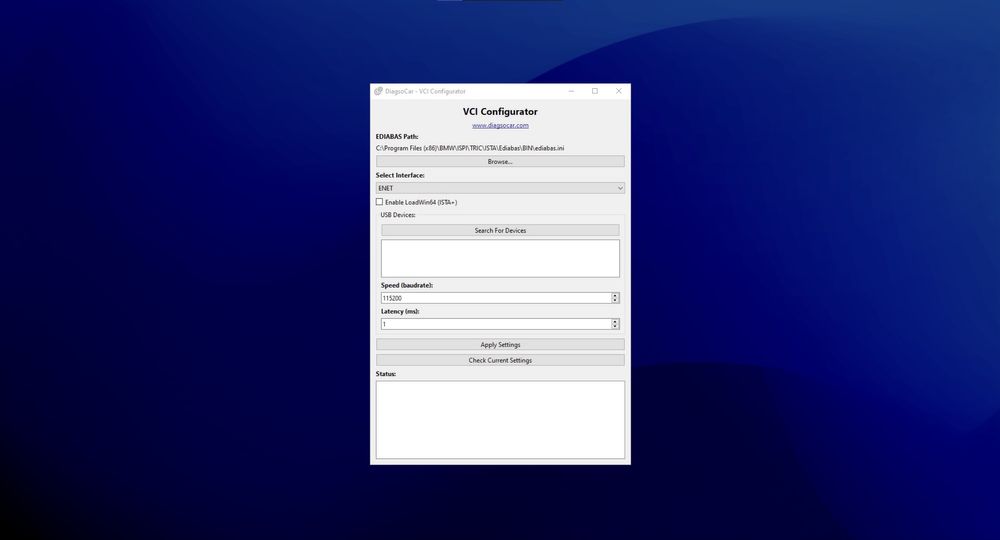Click the Speed (baudrate) label
Viewport: 1000px width, 540px height.
click(x=407, y=285)
